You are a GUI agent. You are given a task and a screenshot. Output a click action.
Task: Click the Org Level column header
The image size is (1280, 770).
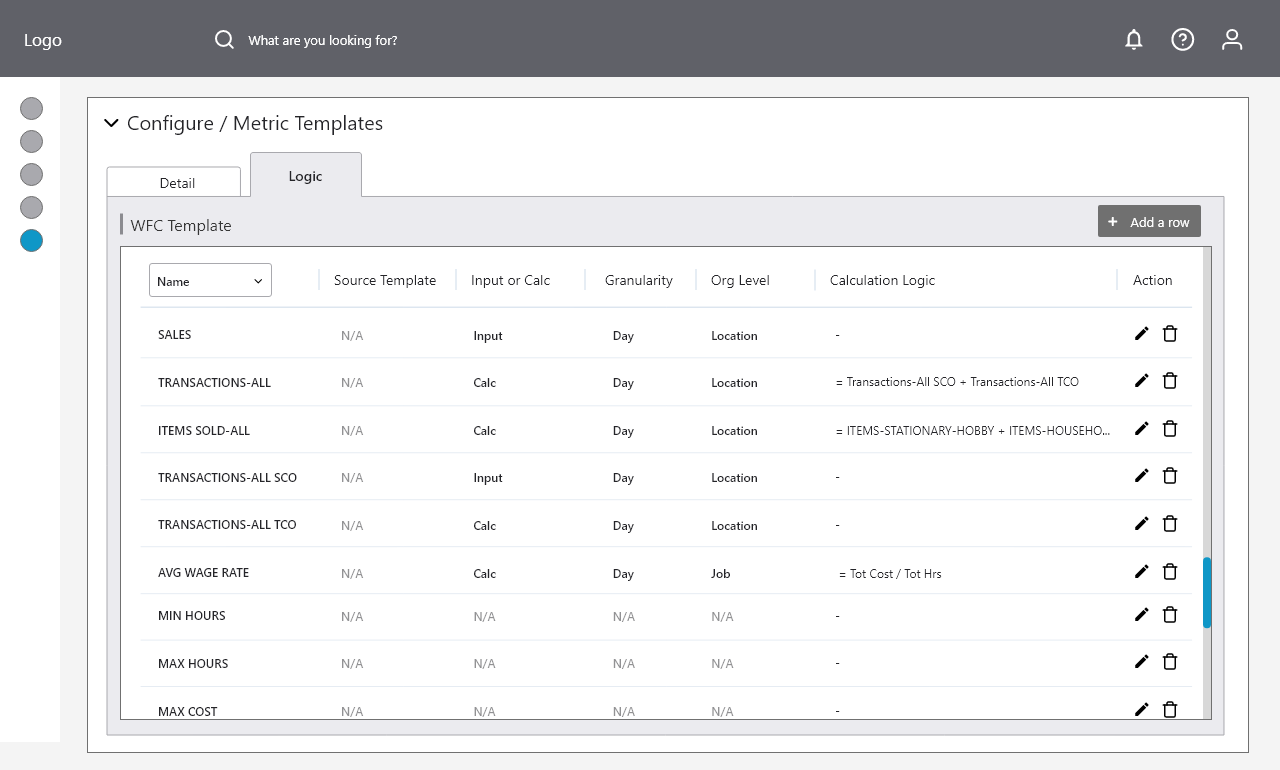(x=740, y=280)
